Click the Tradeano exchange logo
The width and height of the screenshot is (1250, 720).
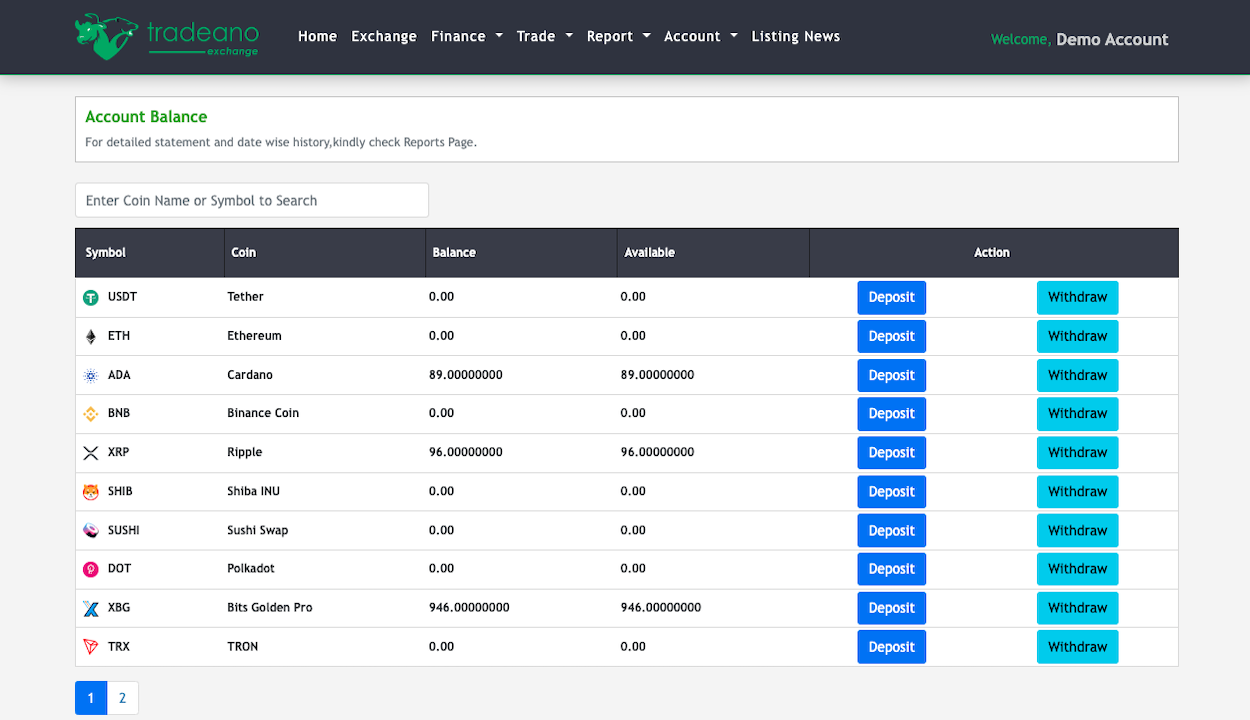point(167,36)
